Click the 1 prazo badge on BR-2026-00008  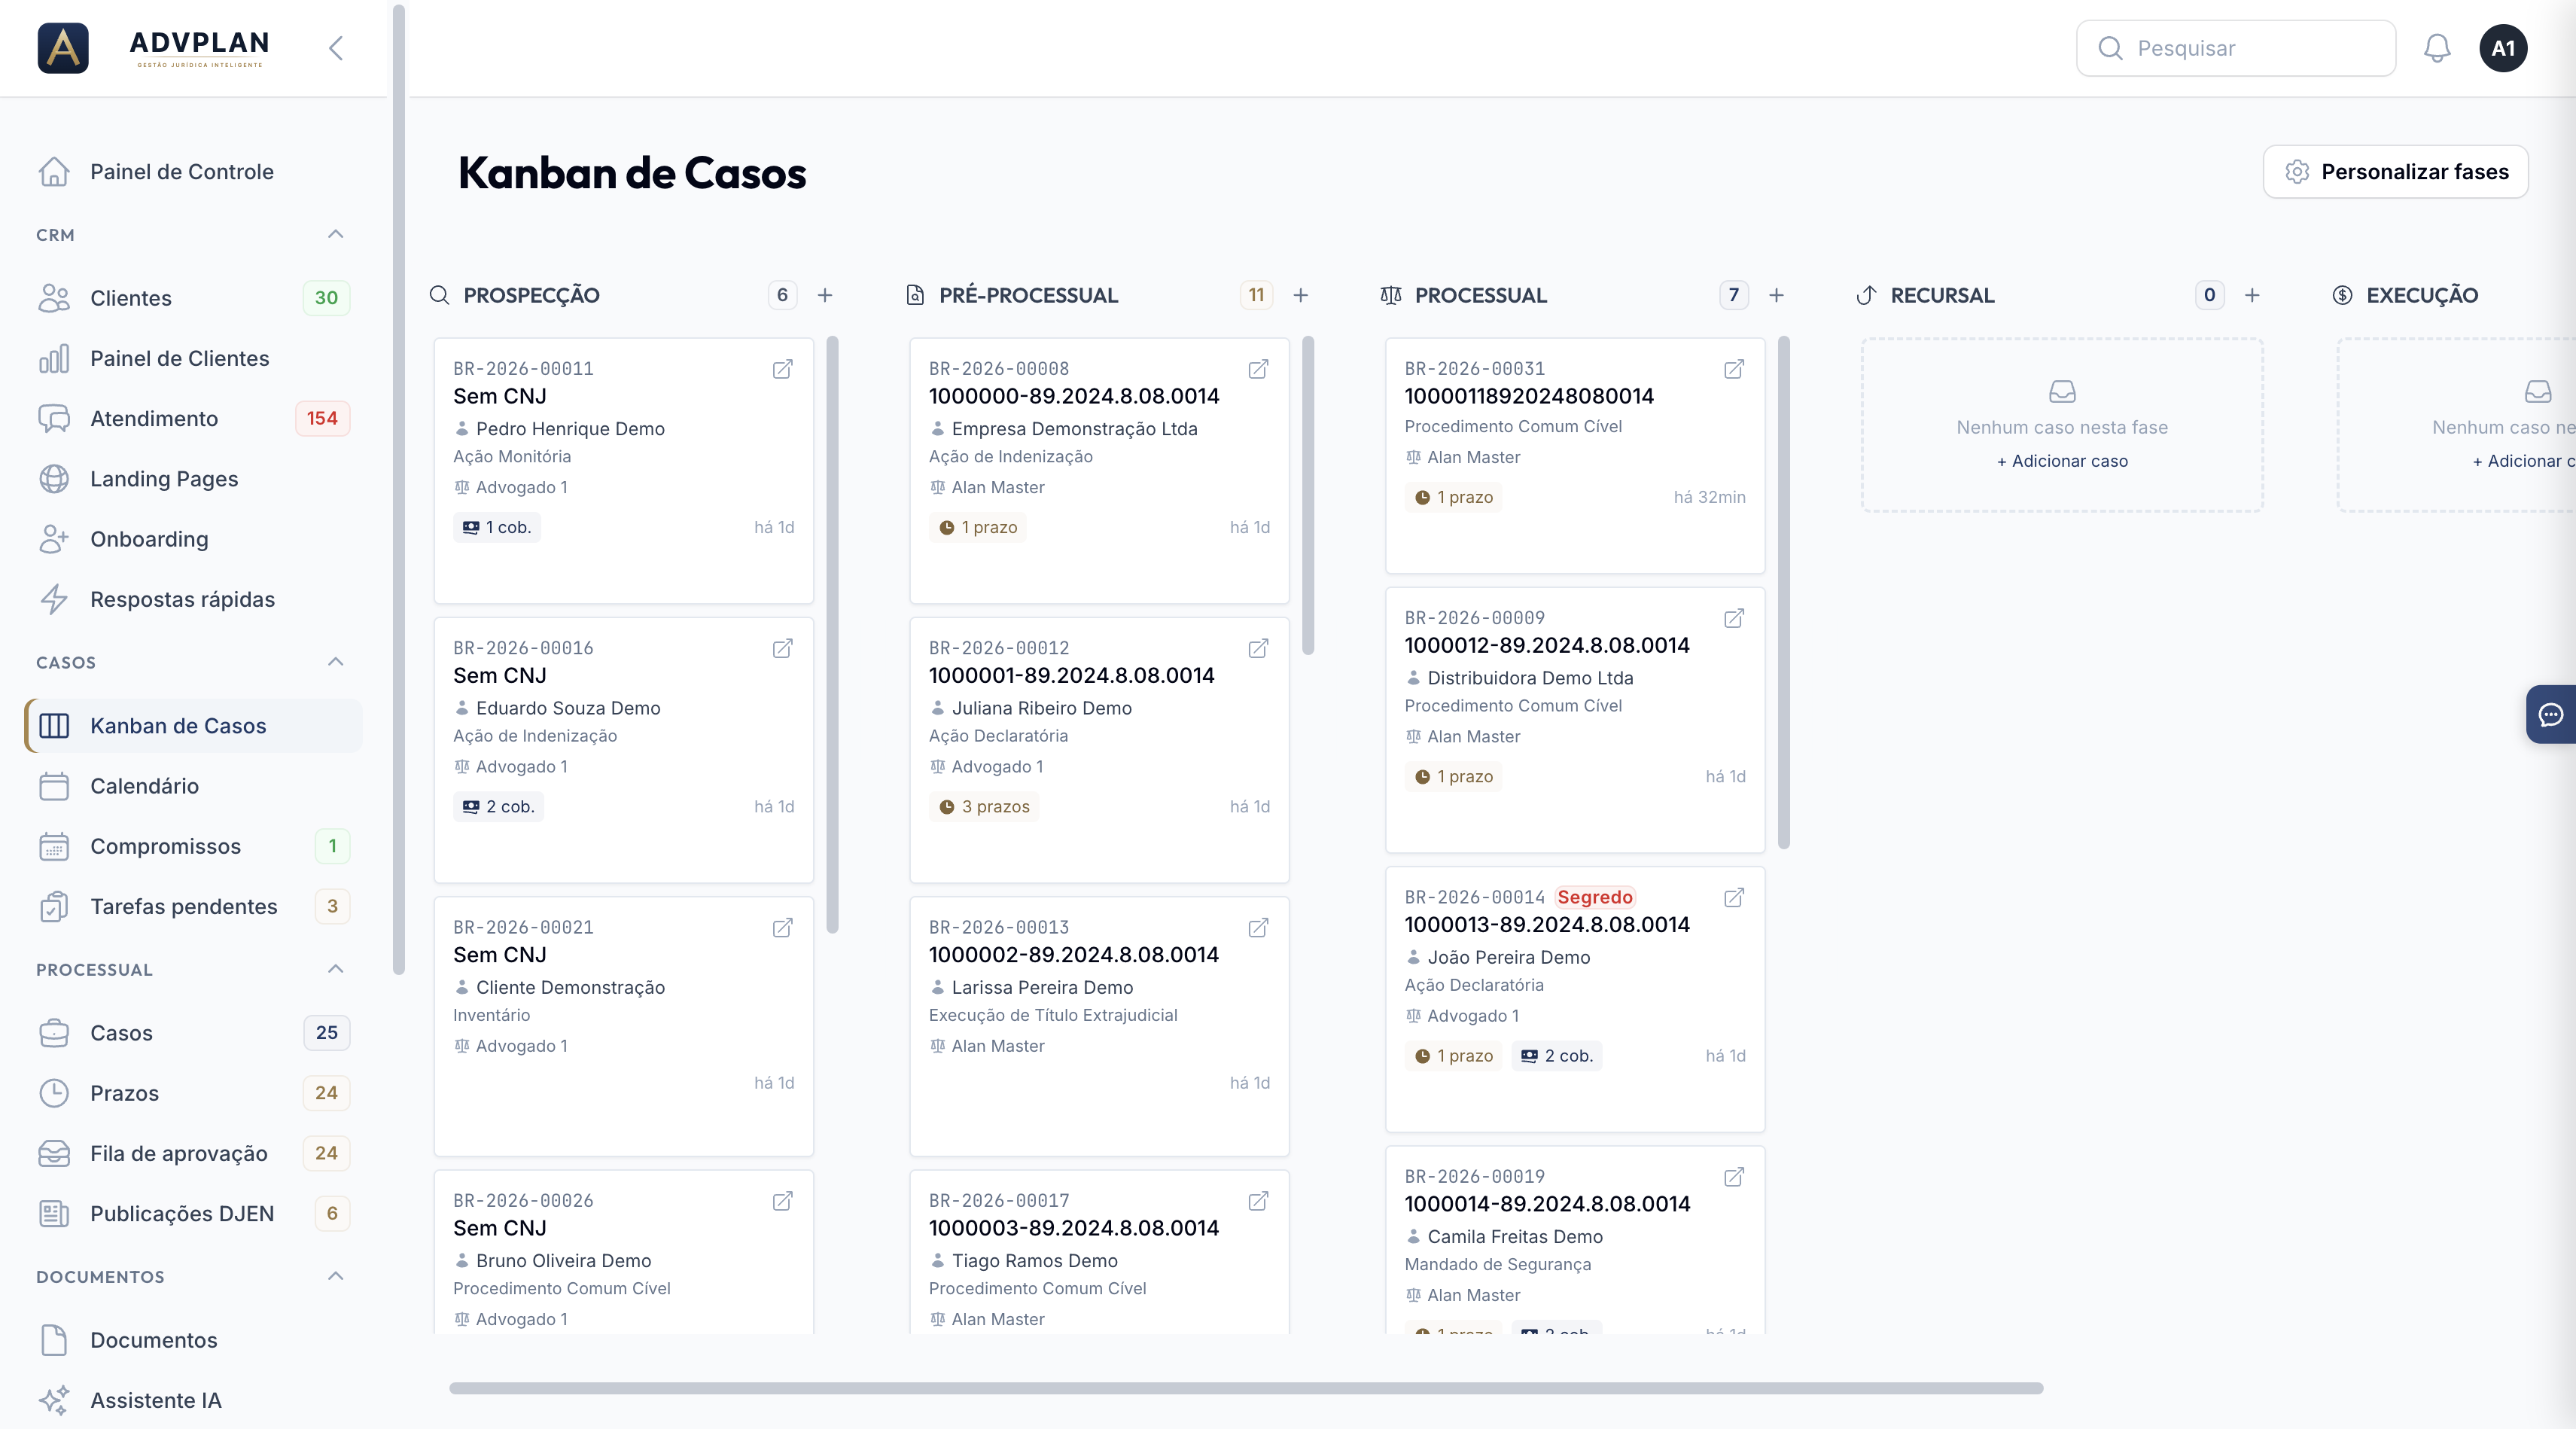click(x=978, y=527)
